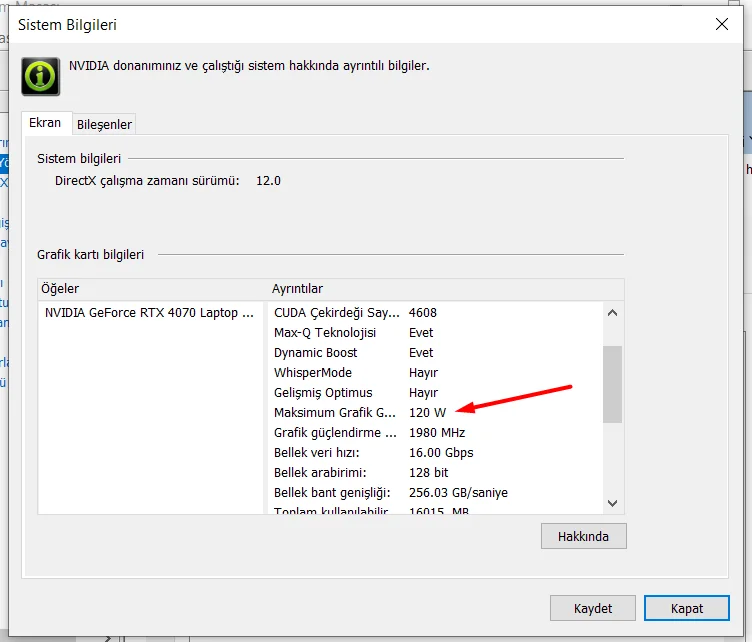The height and width of the screenshot is (642, 752).
Task: Click the details list scroll up arrow
Action: (612, 313)
